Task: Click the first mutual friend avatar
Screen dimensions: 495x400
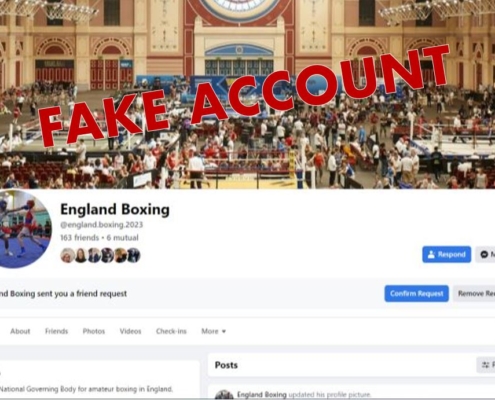Action: [x=67, y=255]
